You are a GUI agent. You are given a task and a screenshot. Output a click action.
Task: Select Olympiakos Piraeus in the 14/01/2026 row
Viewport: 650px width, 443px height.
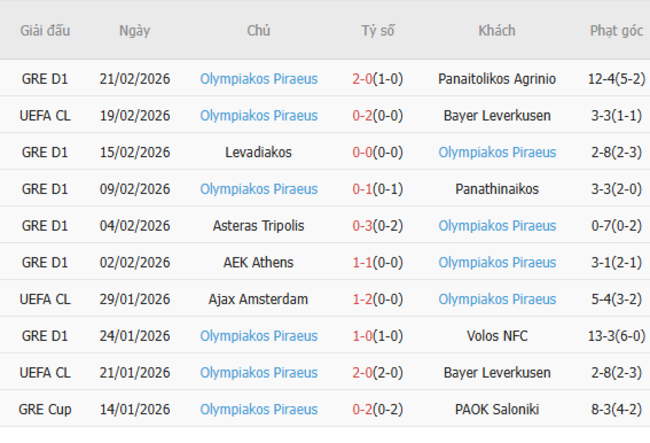click(x=259, y=409)
